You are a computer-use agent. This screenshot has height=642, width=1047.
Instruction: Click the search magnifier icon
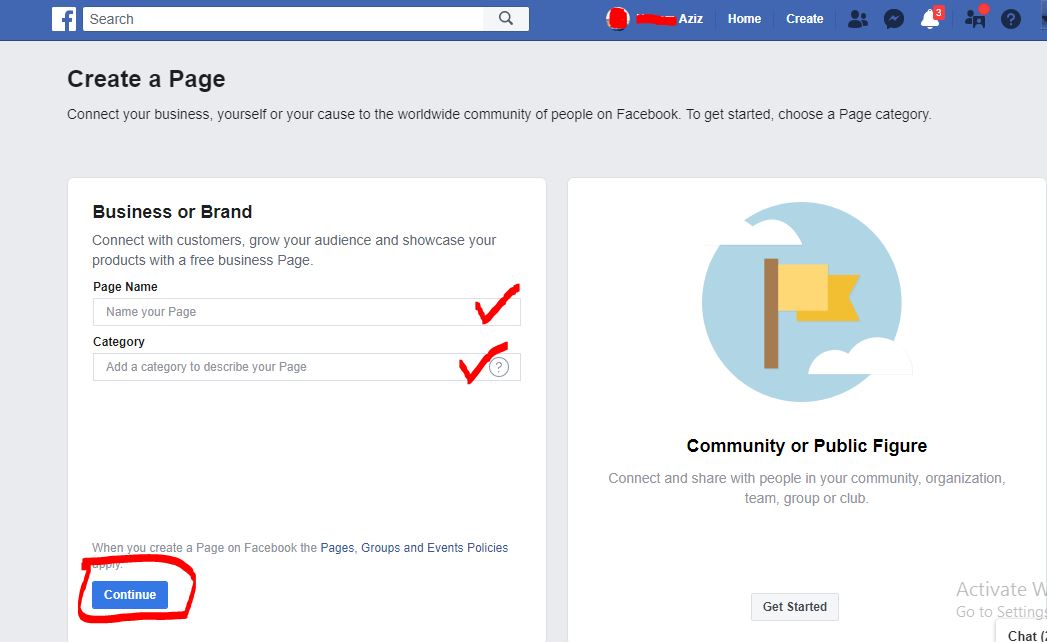pos(505,19)
